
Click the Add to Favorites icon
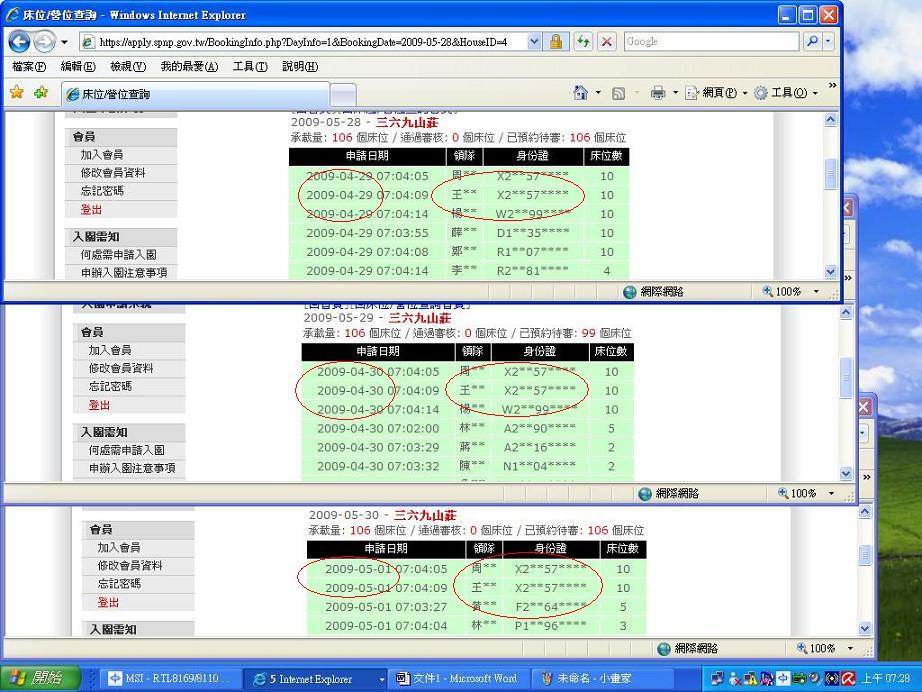click(40, 93)
